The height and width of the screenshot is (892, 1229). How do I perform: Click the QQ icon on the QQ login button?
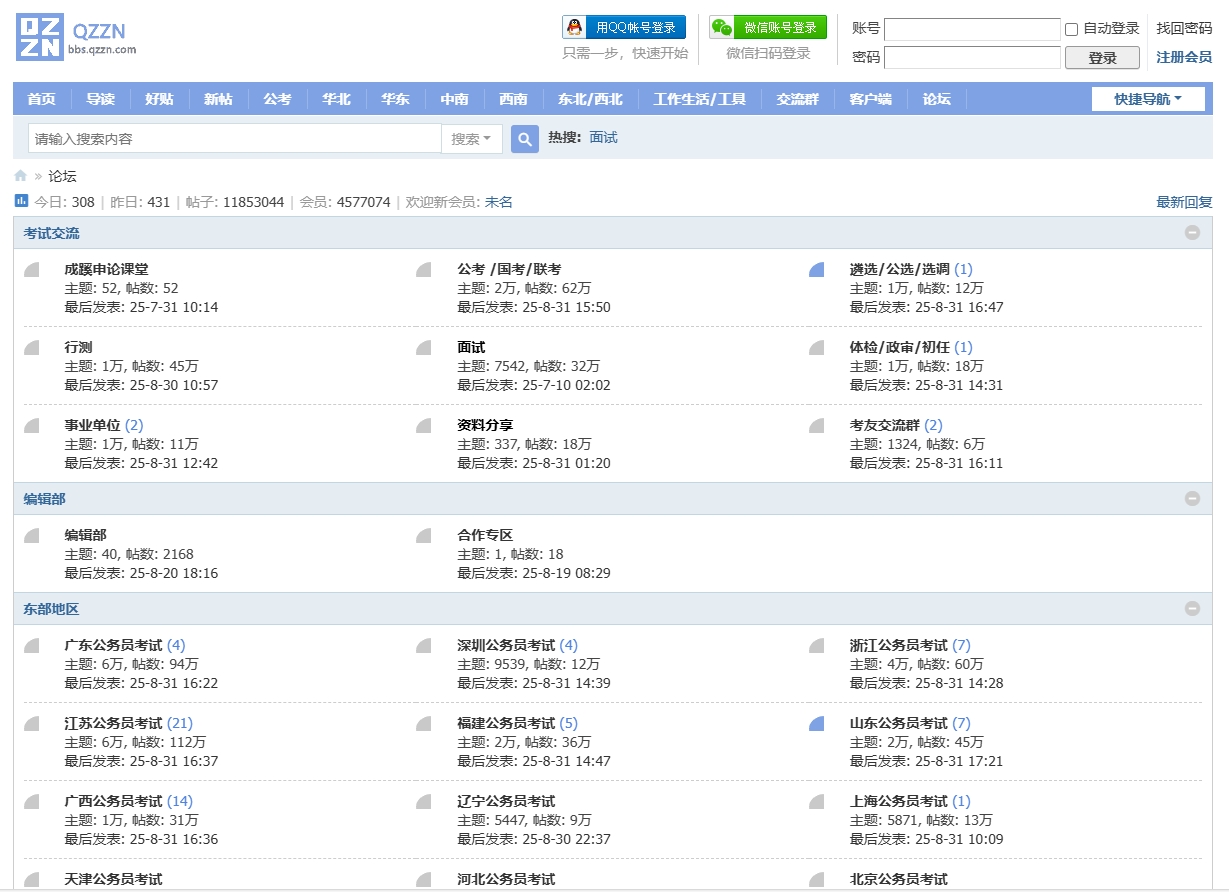point(576,27)
